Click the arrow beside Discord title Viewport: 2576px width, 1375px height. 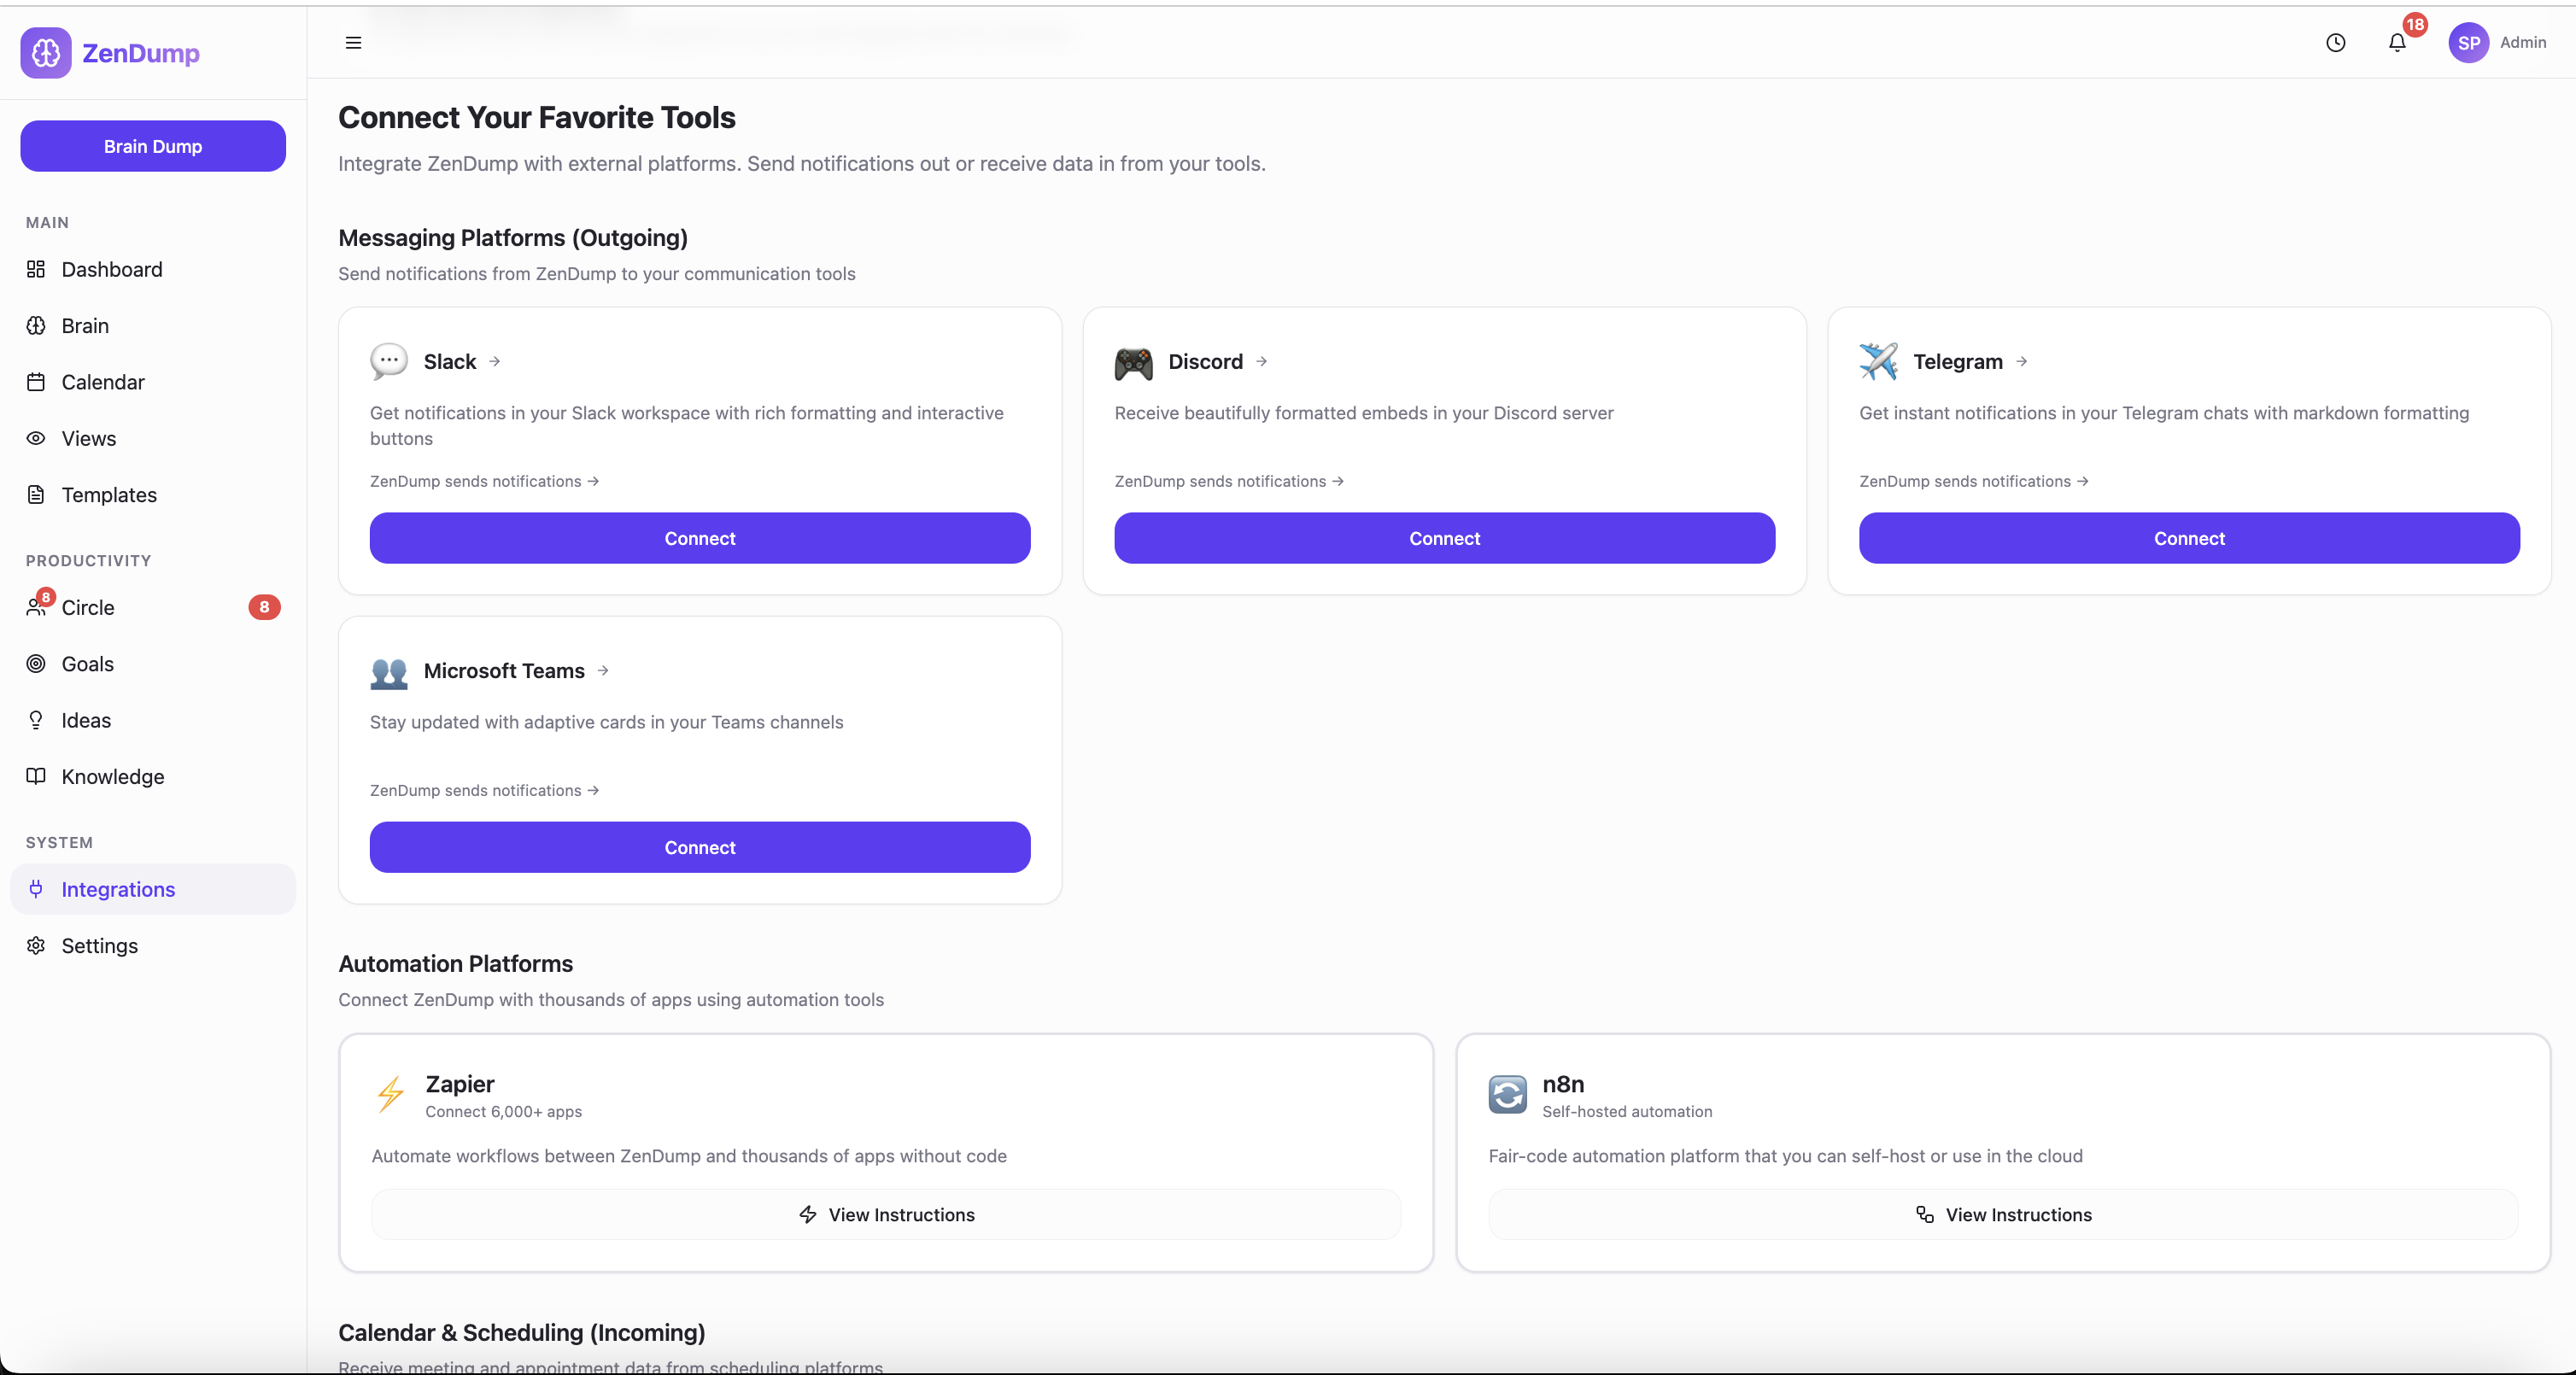click(1262, 361)
